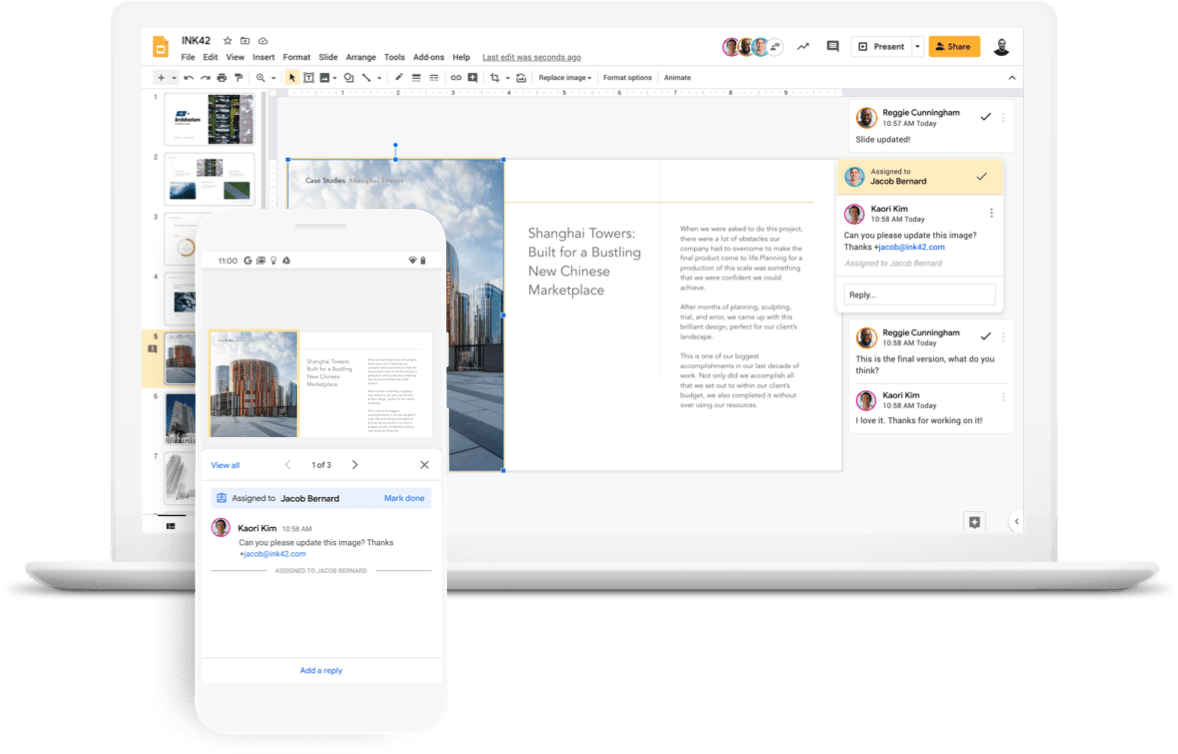Insert a link

pyautogui.click(x=456, y=77)
